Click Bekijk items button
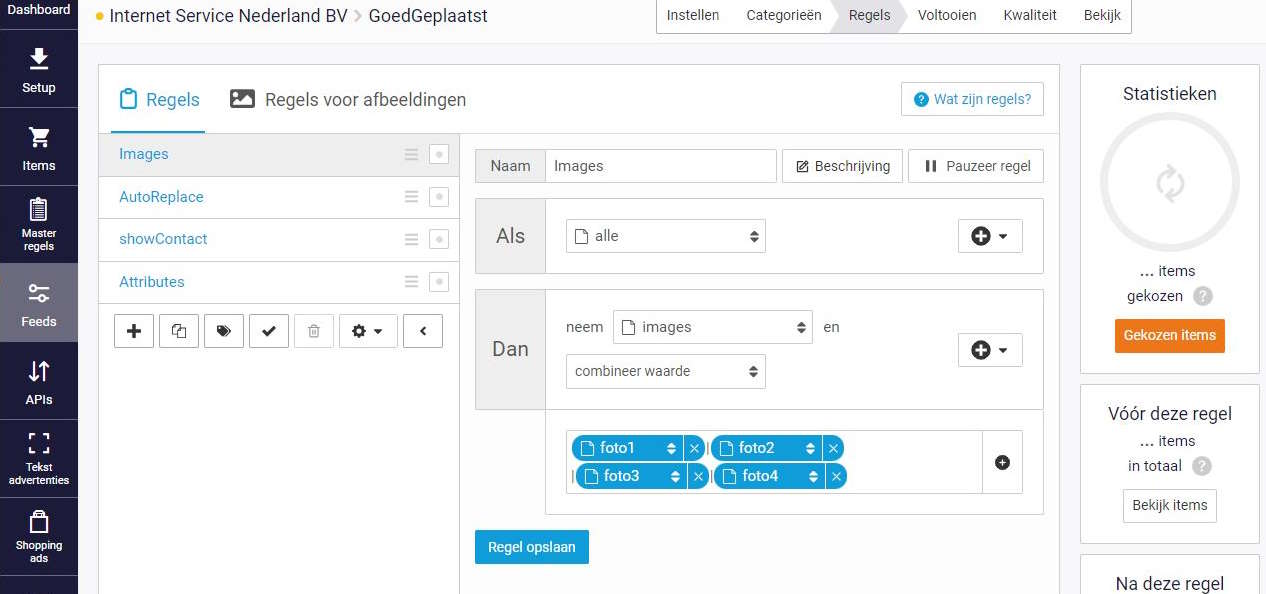Screen dimensions: 1266x594 click(1170, 505)
